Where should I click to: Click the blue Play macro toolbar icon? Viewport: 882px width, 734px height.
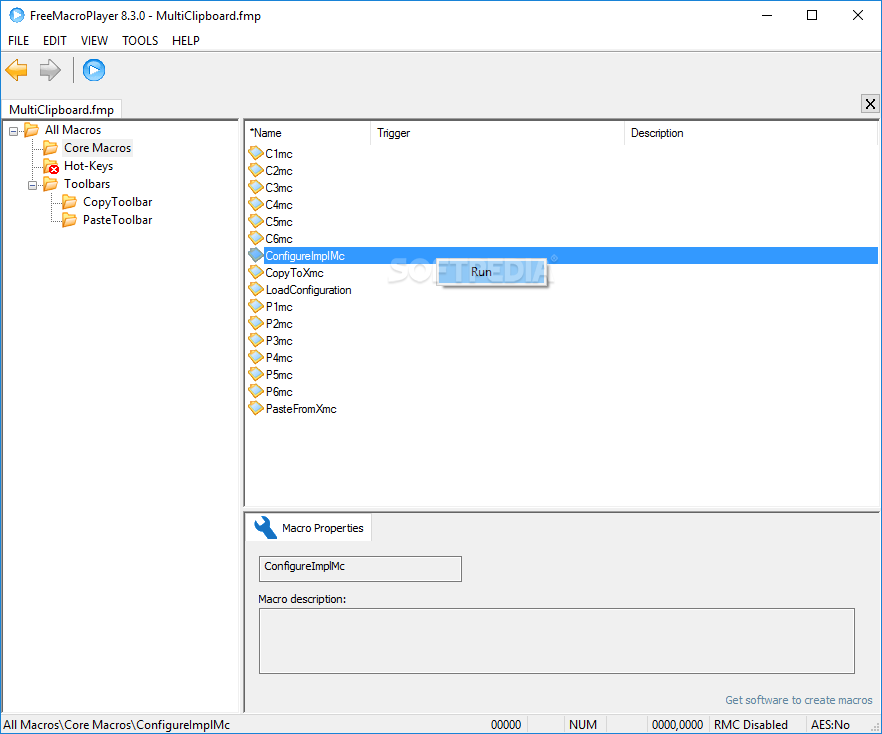(94, 70)
